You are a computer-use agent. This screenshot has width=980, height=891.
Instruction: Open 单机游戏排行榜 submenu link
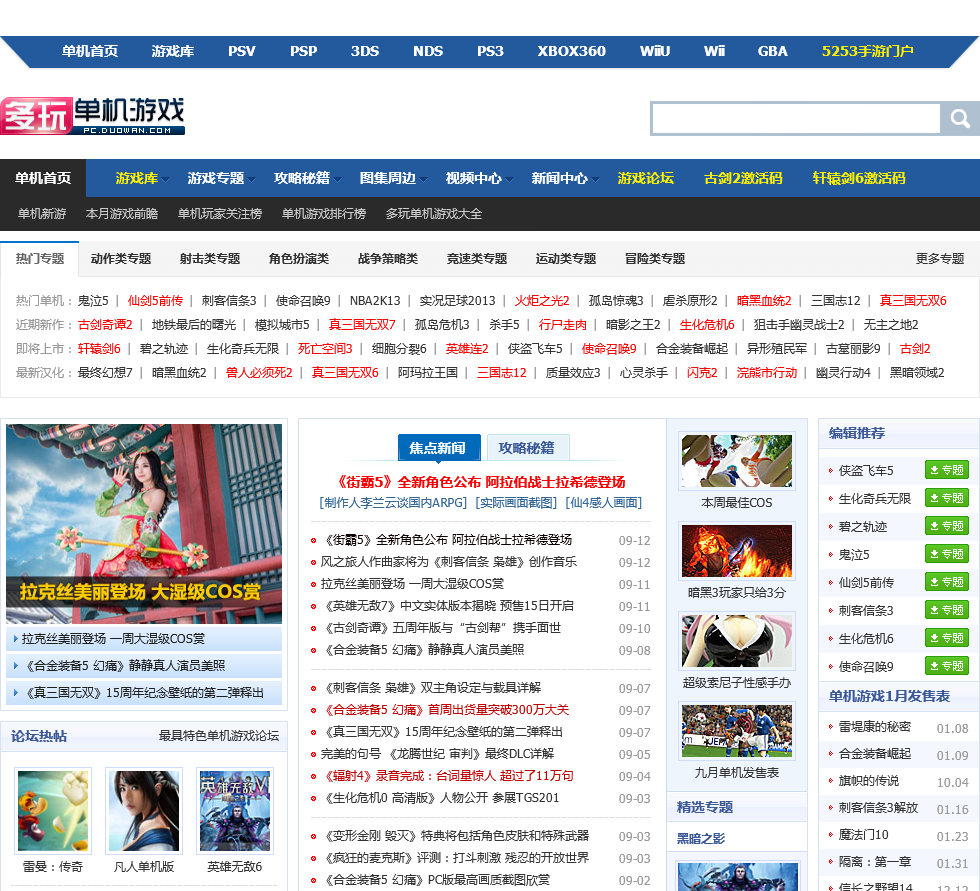[x=324, y=214]
